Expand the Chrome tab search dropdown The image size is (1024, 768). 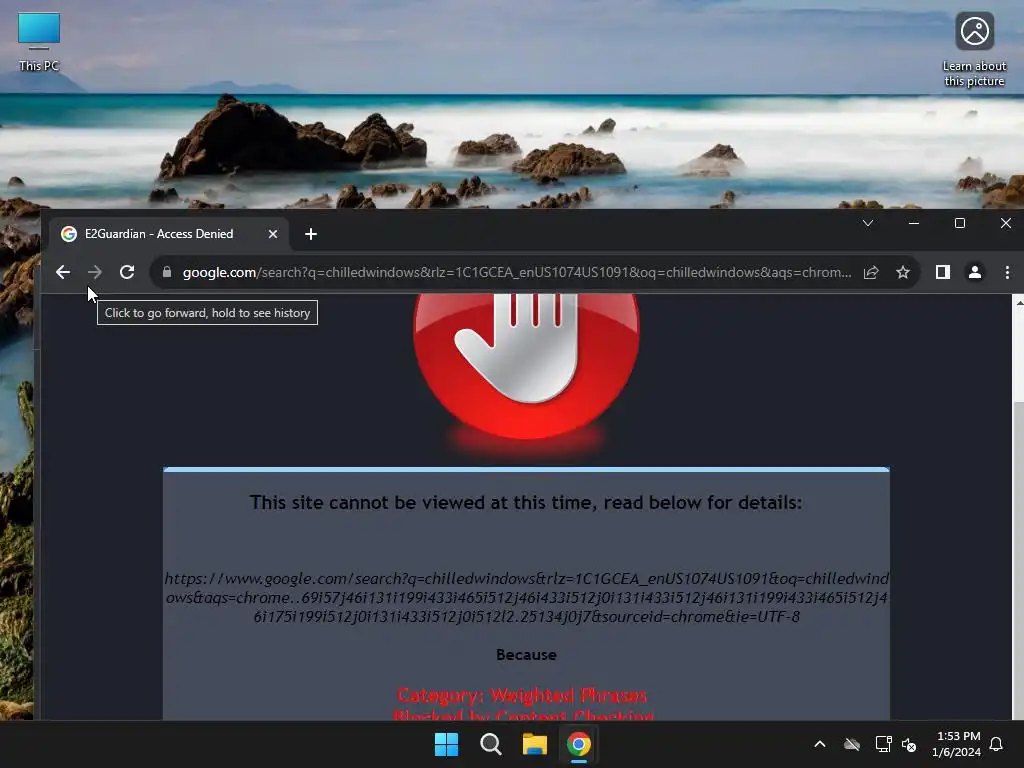868,223
